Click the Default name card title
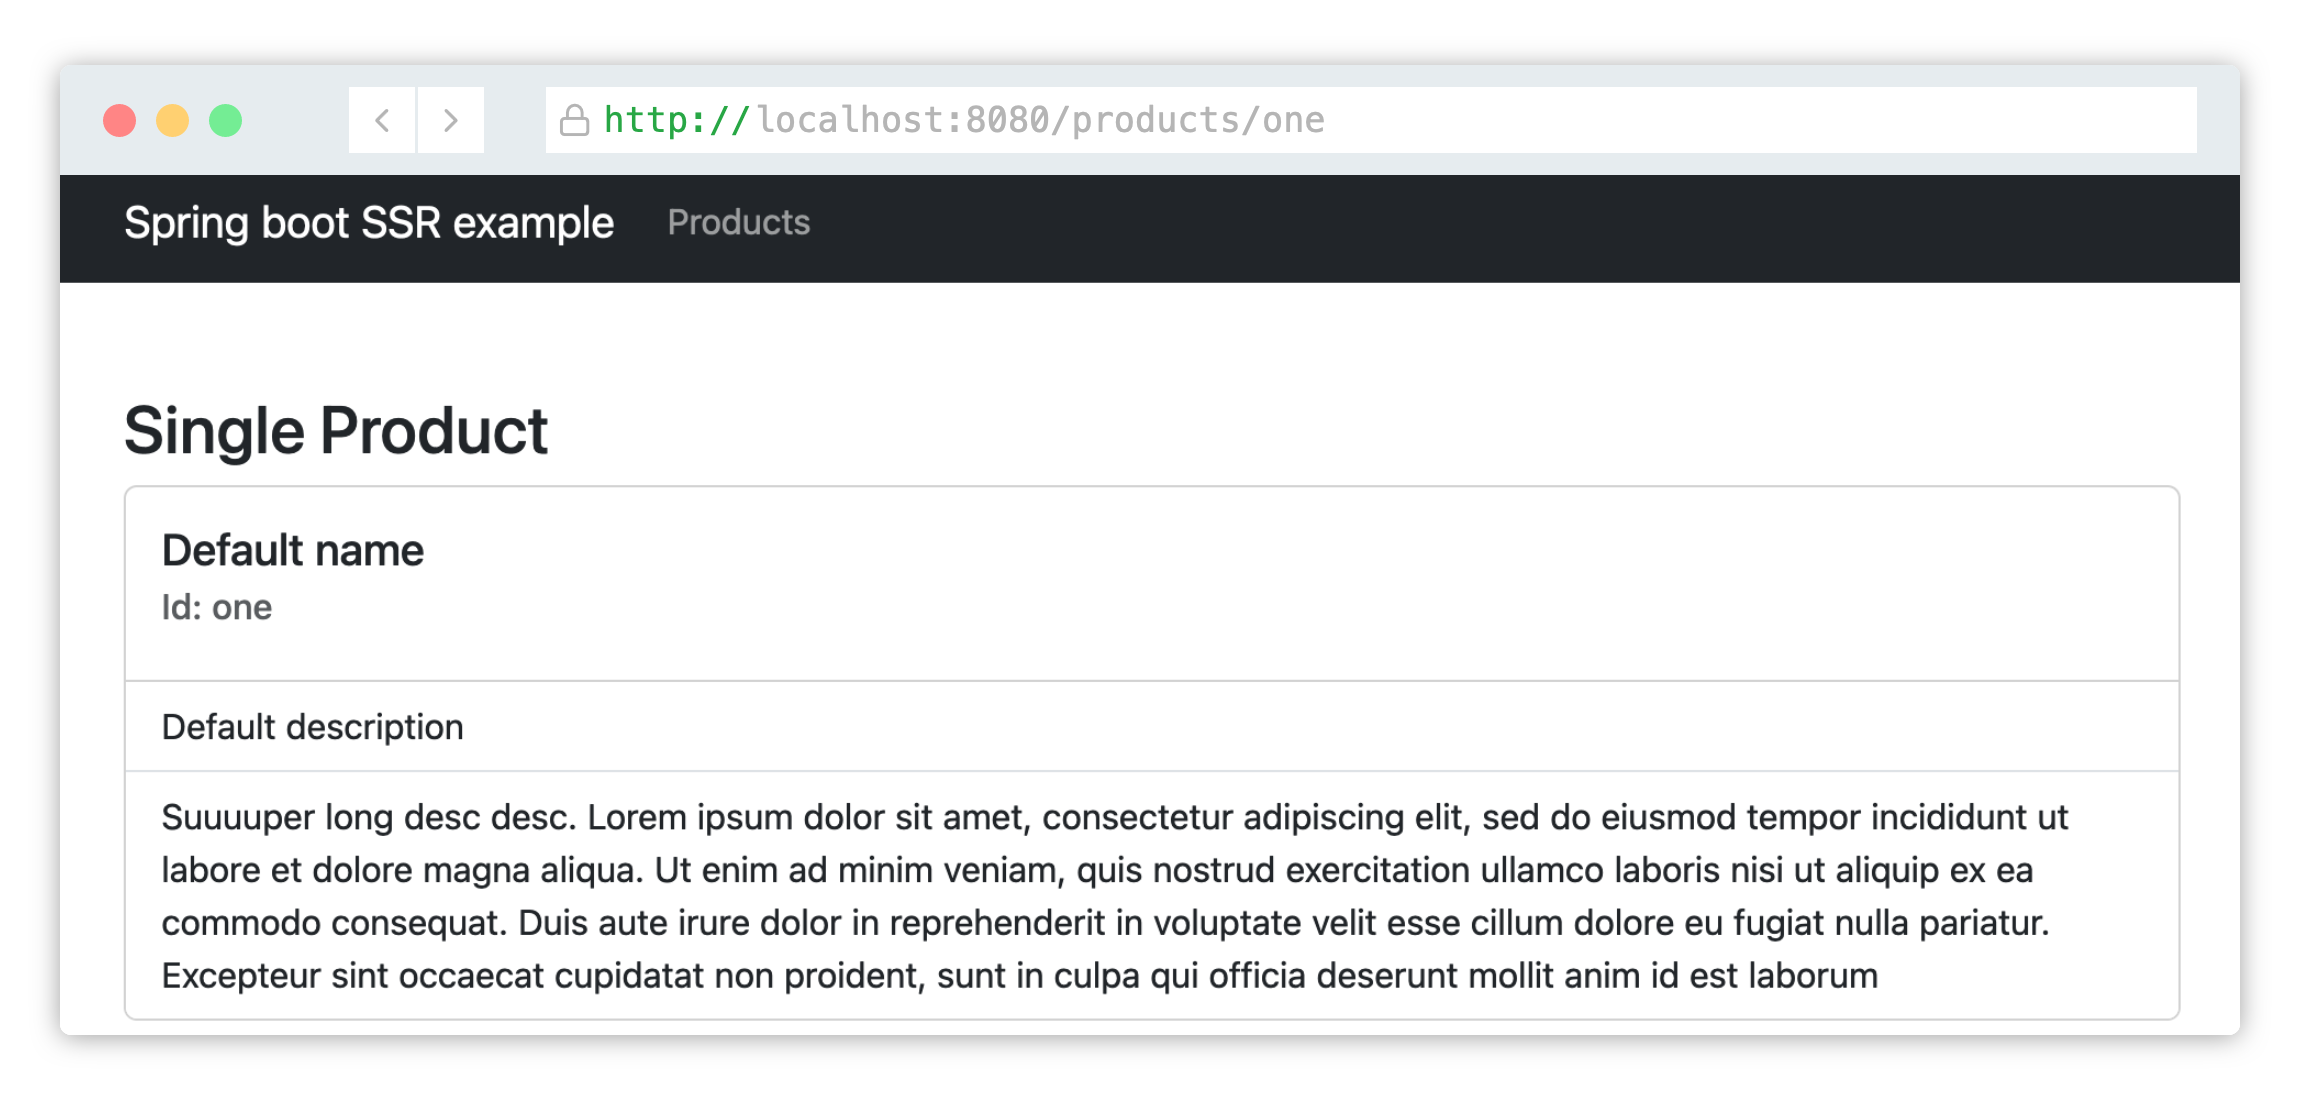 click(293, 550)
